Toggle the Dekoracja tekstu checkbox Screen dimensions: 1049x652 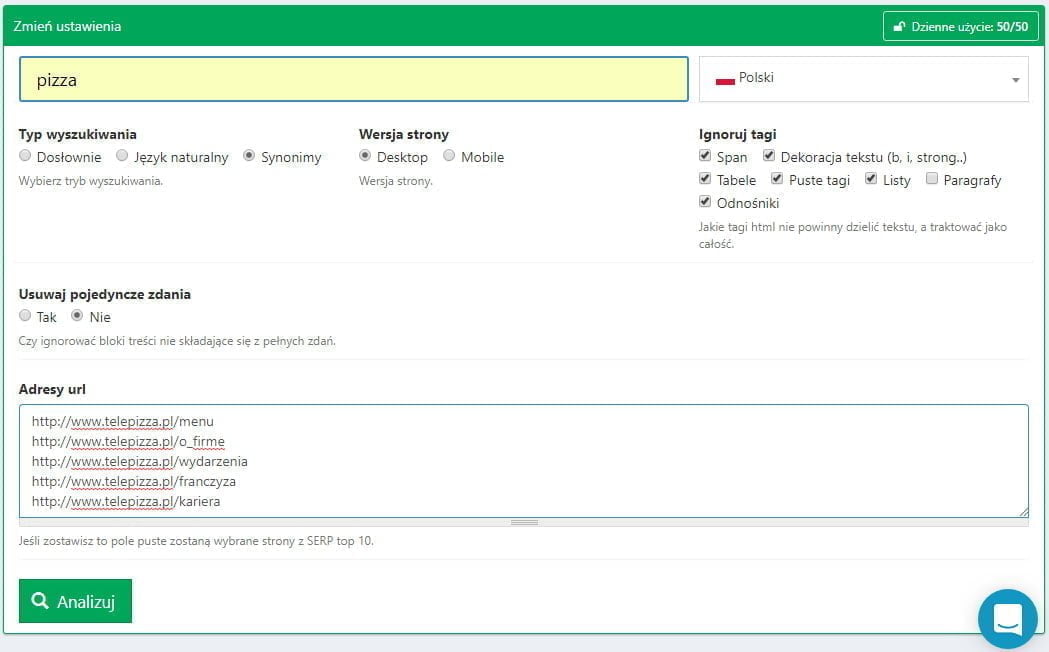click(x=770, y=156)
